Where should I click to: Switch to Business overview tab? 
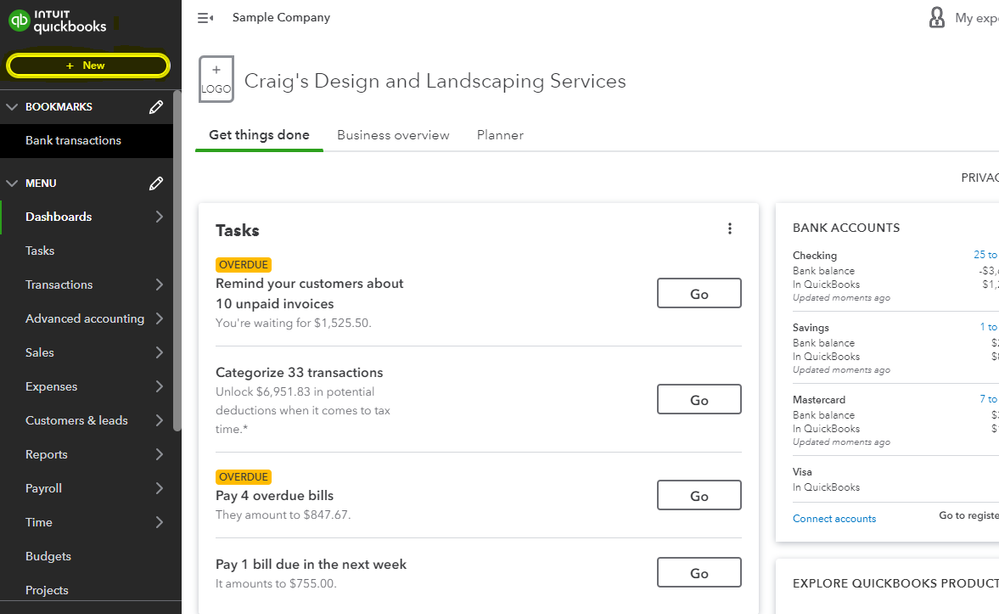coord(393,135)
